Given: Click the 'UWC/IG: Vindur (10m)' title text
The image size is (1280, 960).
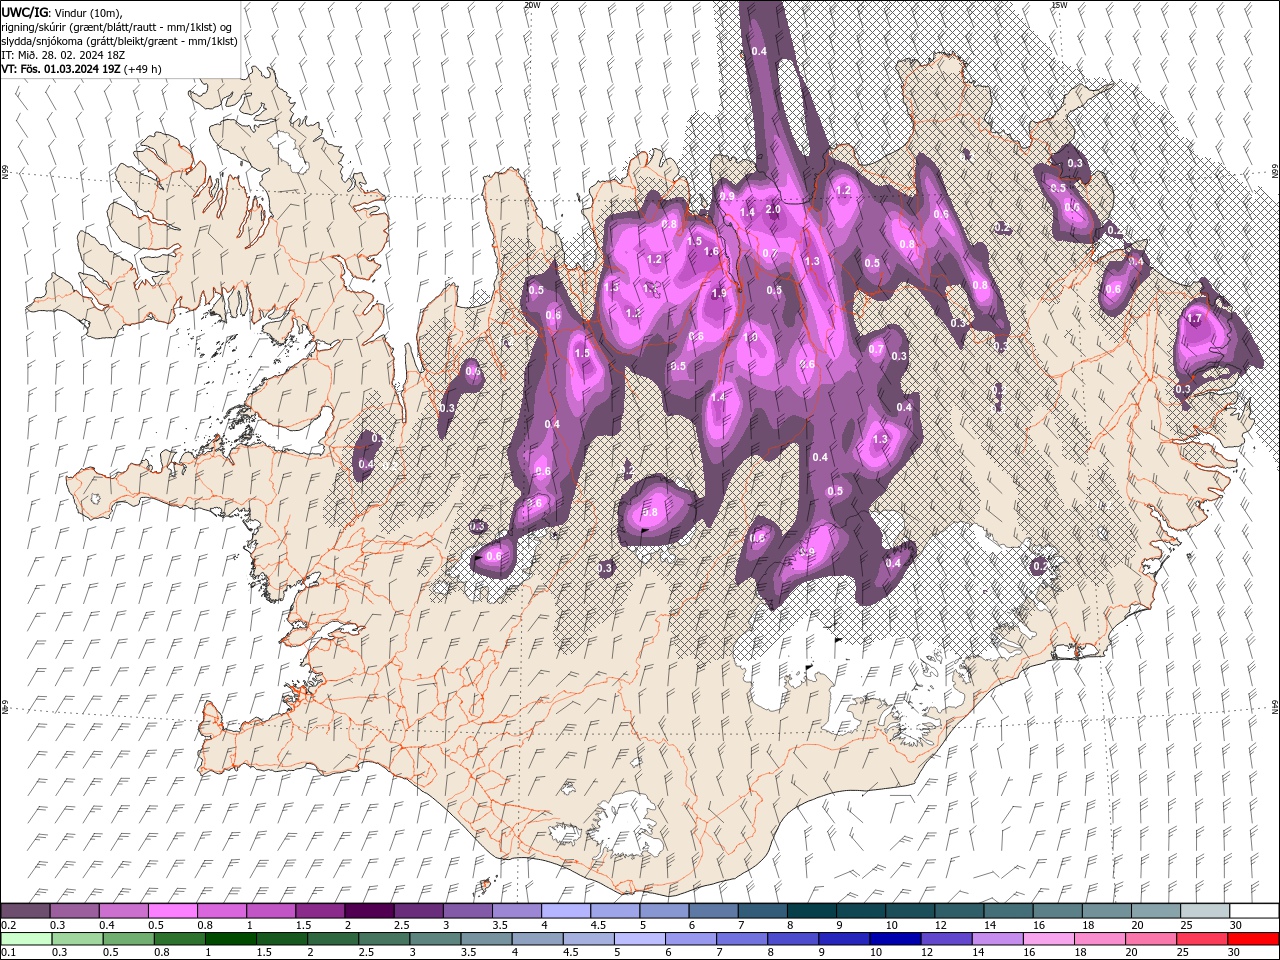Looking at the screenshot, I should [60, 12].
